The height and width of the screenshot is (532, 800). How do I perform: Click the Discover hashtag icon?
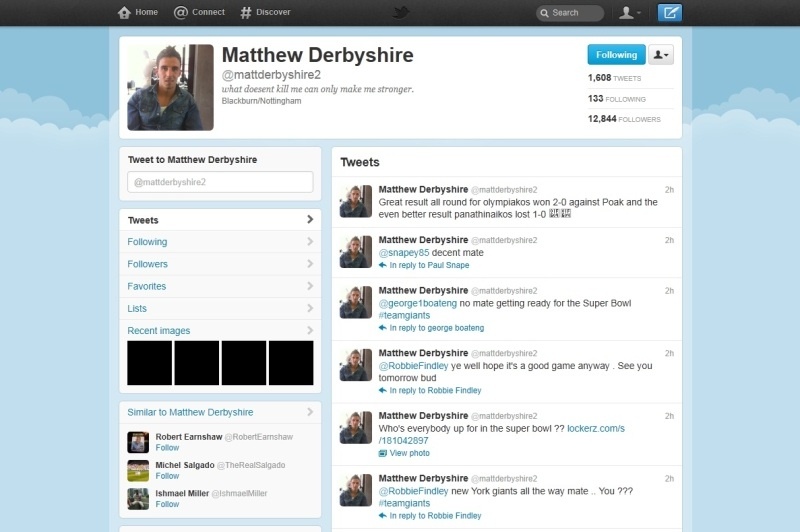tap(245, 12)
